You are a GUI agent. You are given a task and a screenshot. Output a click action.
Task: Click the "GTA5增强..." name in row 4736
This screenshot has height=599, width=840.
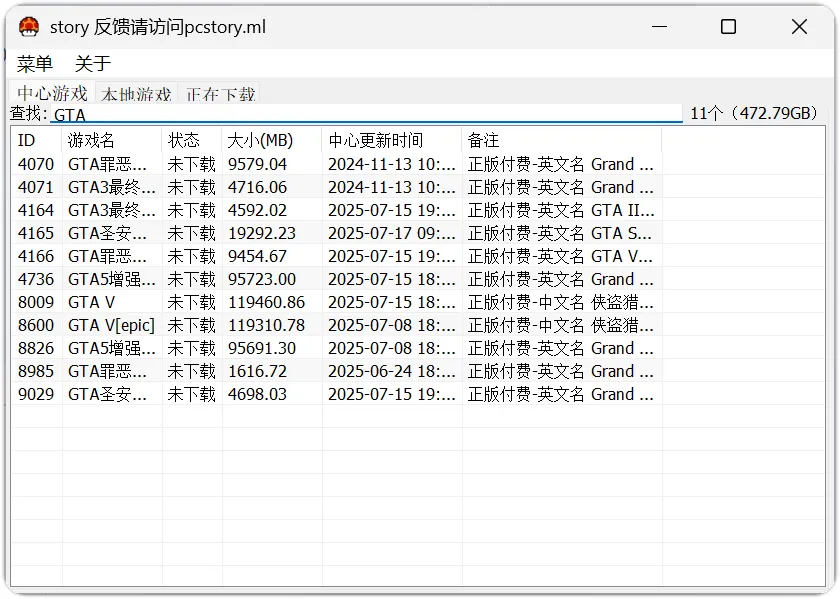[112, 279]
